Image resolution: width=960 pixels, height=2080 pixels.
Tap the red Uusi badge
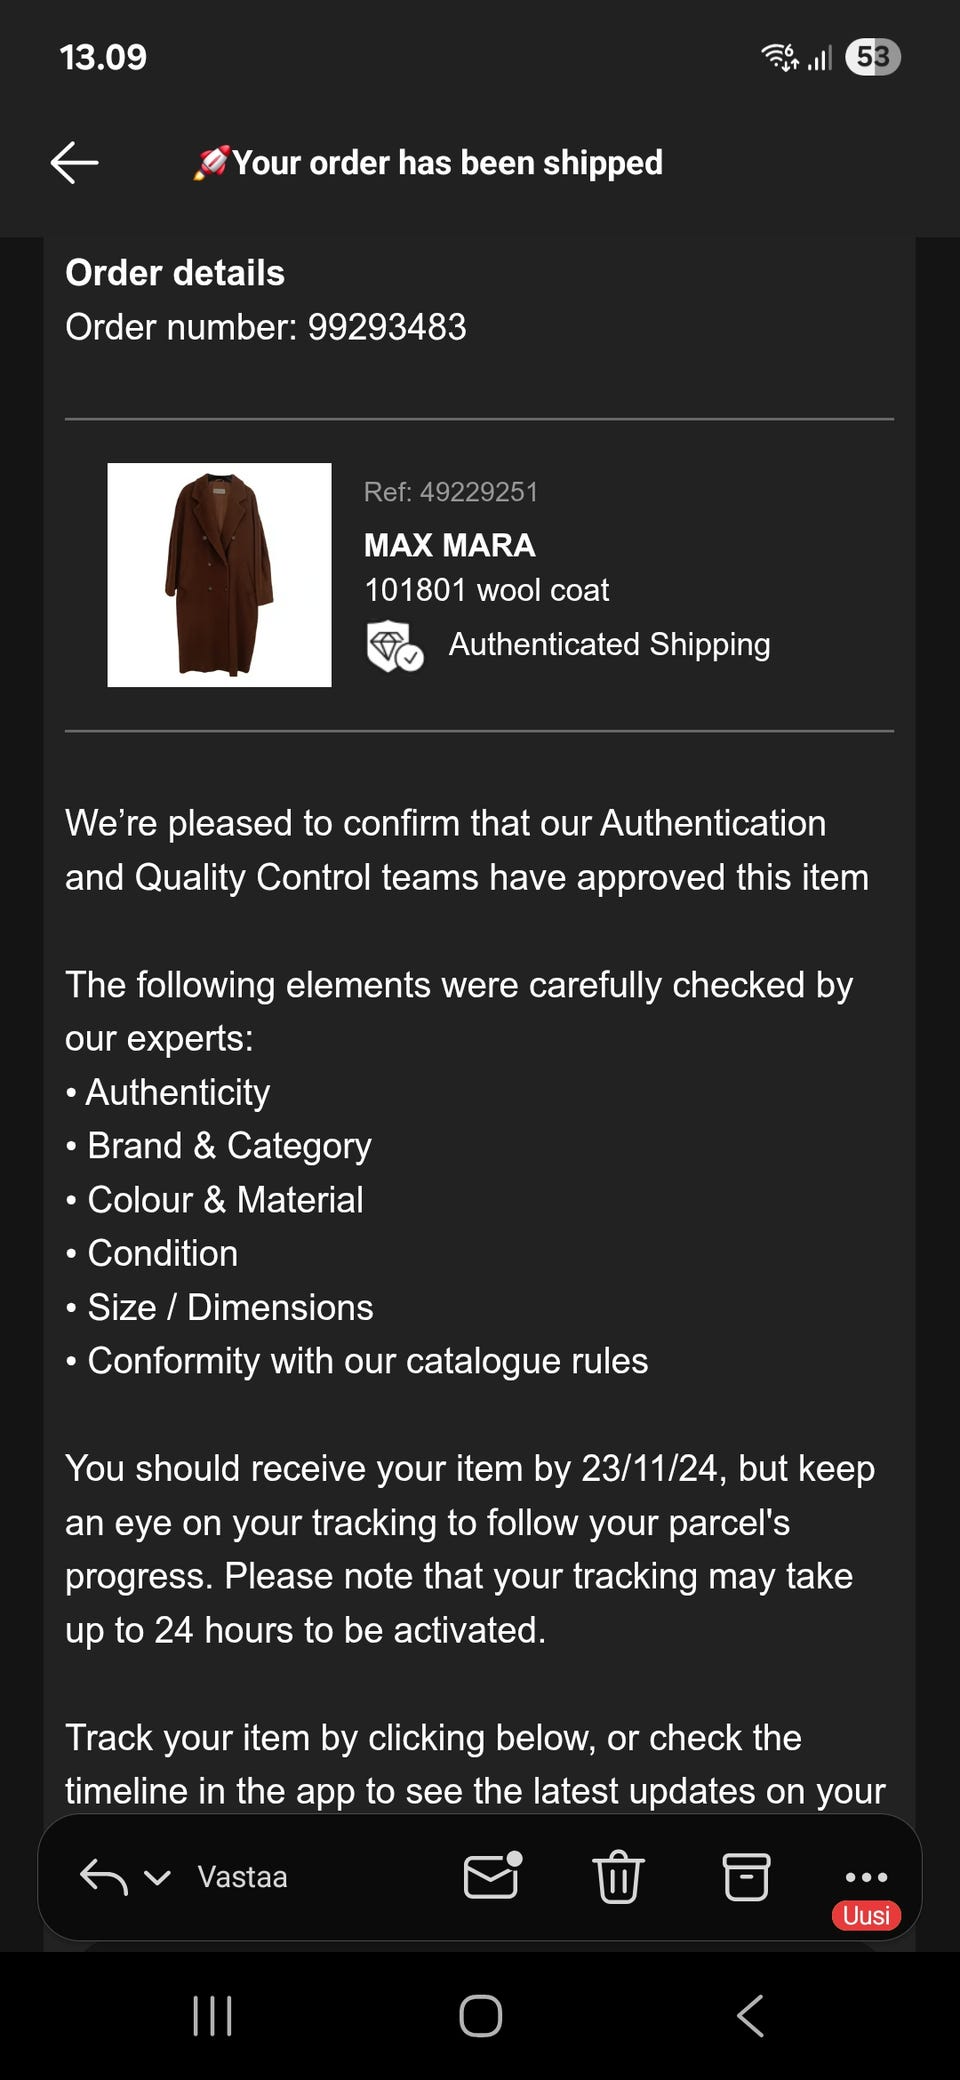866,1915
